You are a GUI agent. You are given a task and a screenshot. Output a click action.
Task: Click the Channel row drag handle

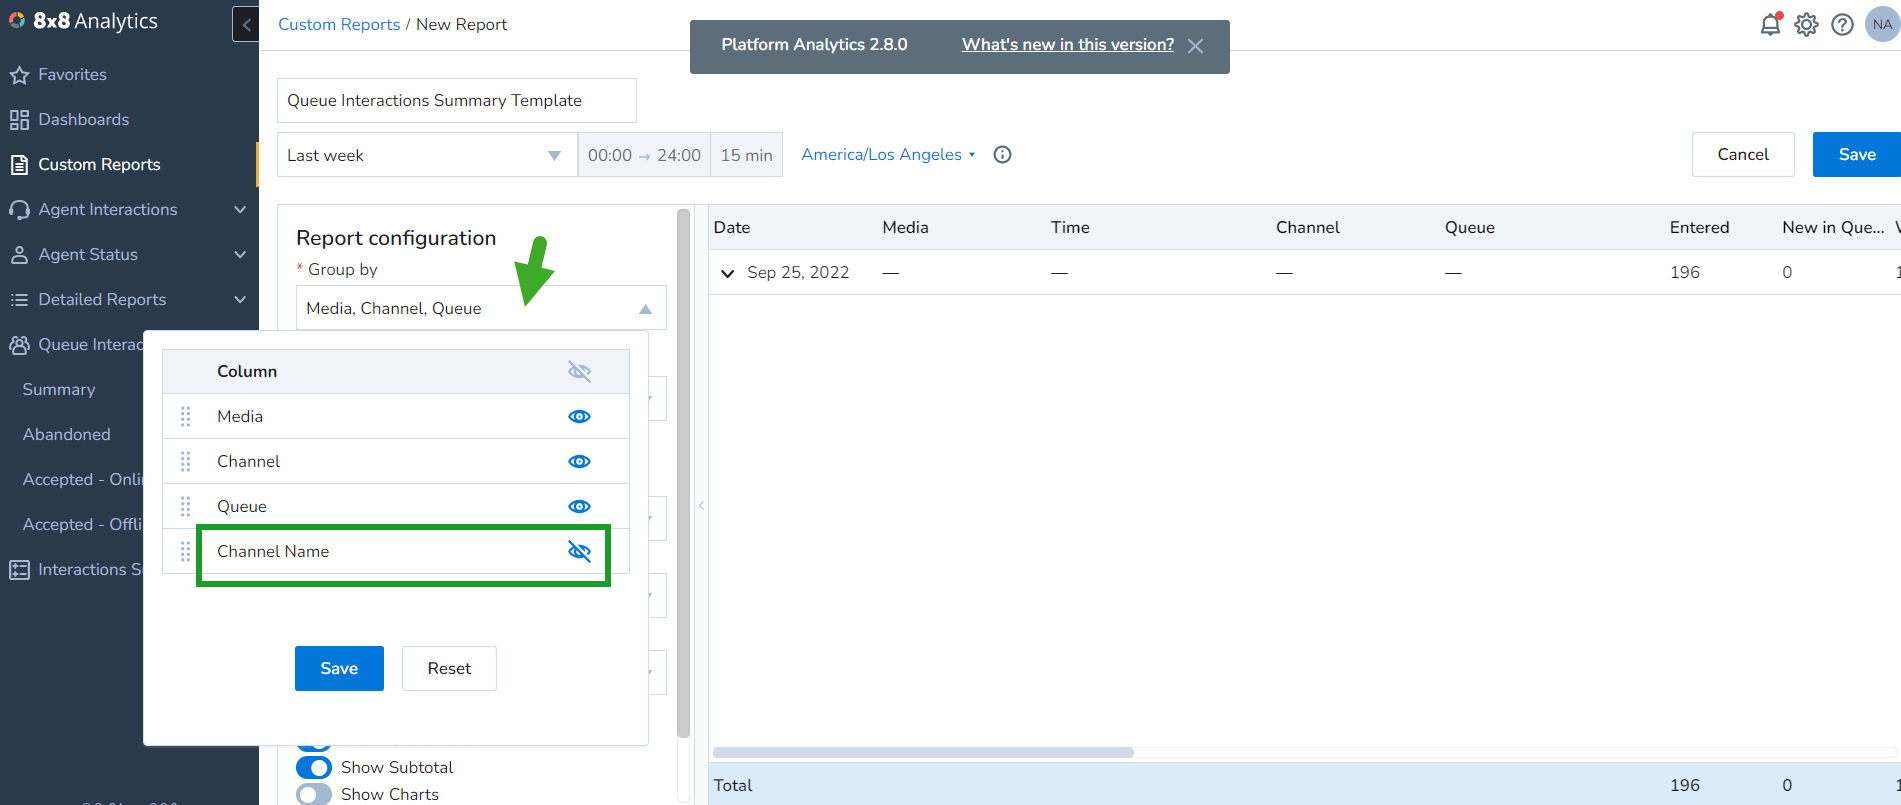point(185,461)
